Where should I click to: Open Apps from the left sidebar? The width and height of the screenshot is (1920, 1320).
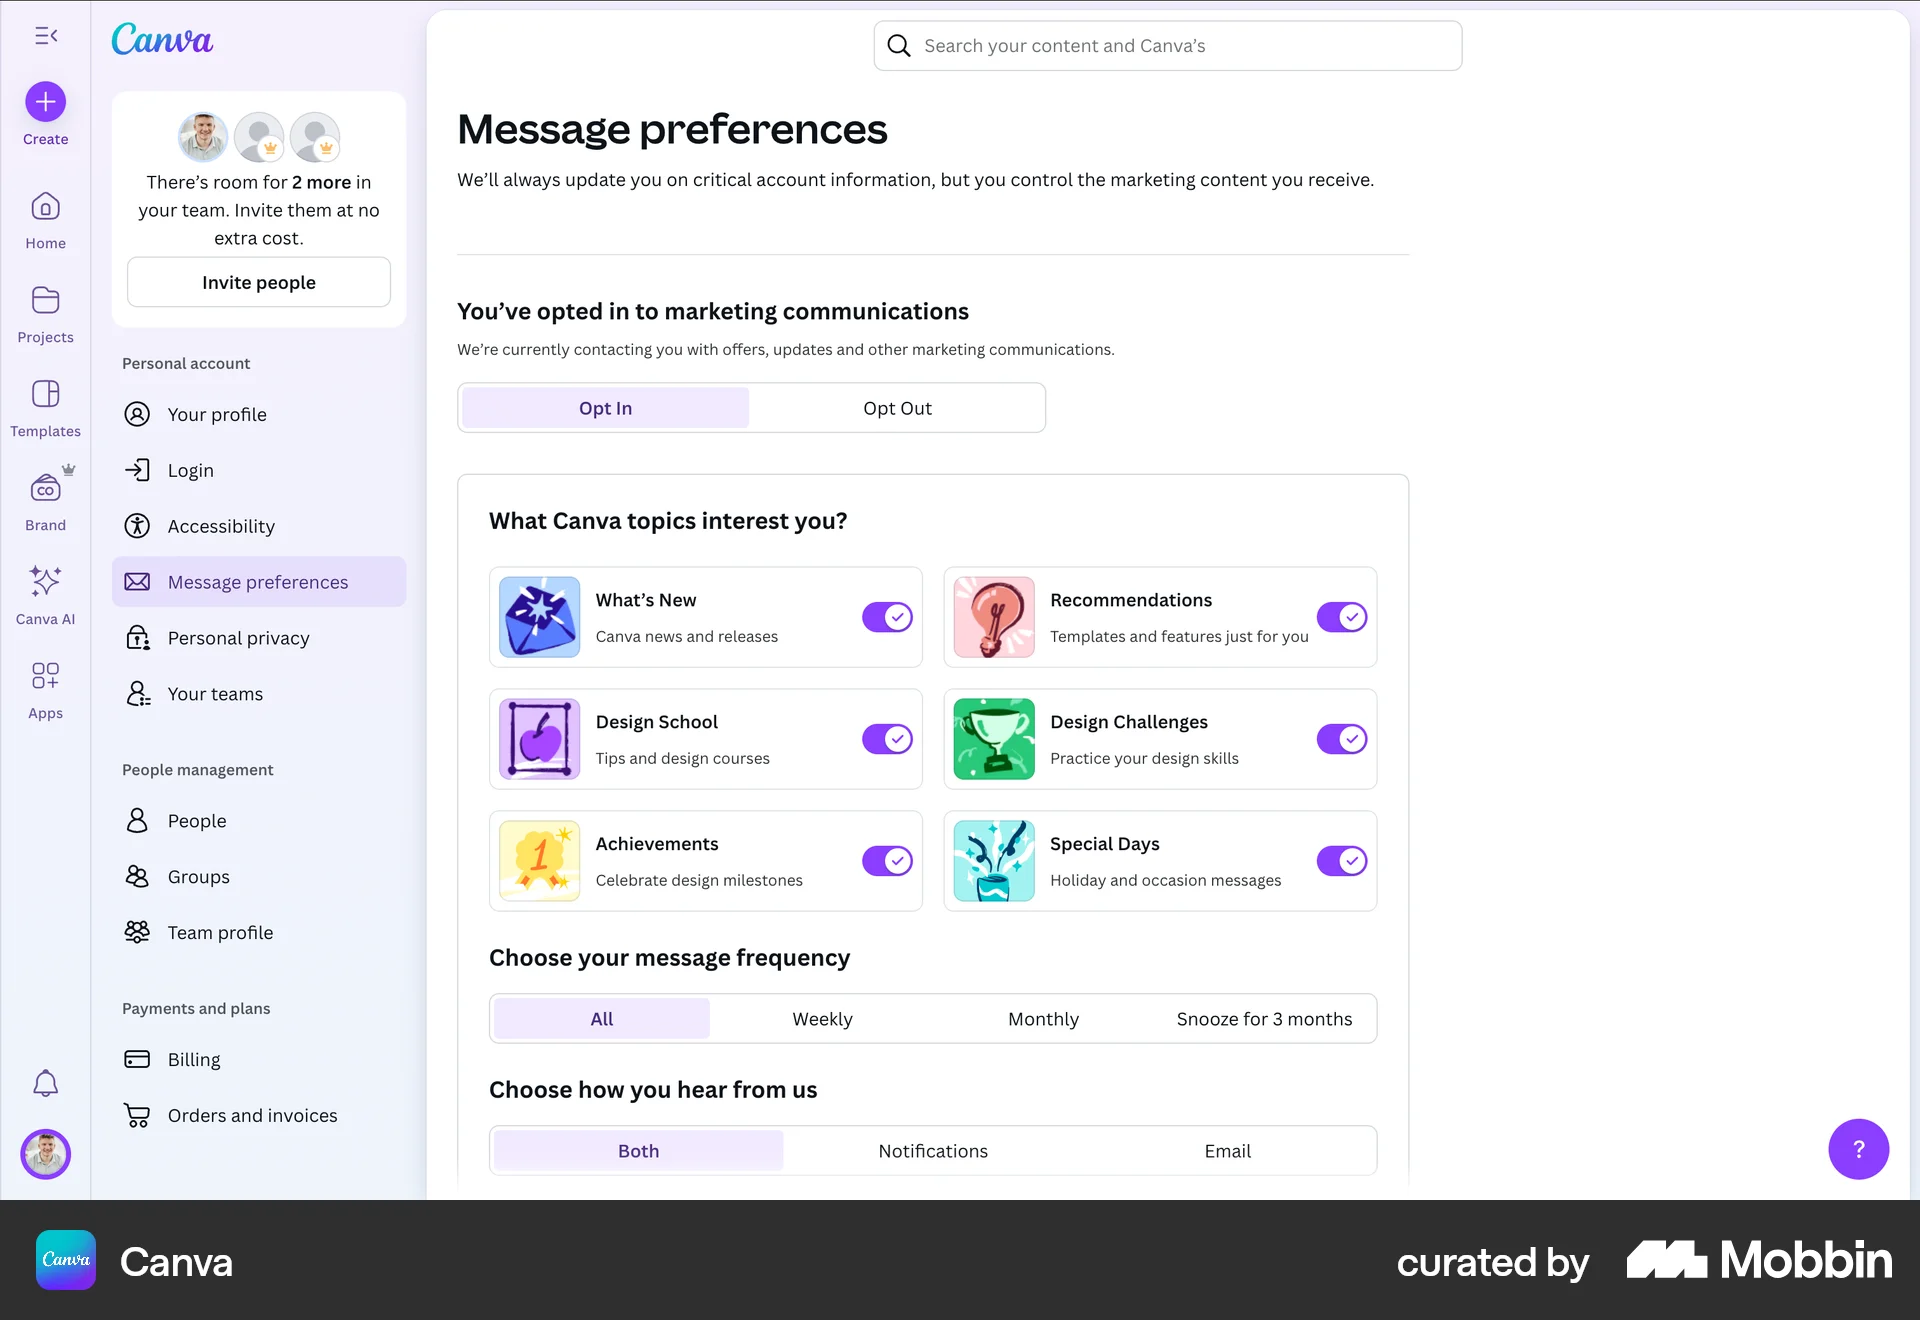click(x=45, y=676)
